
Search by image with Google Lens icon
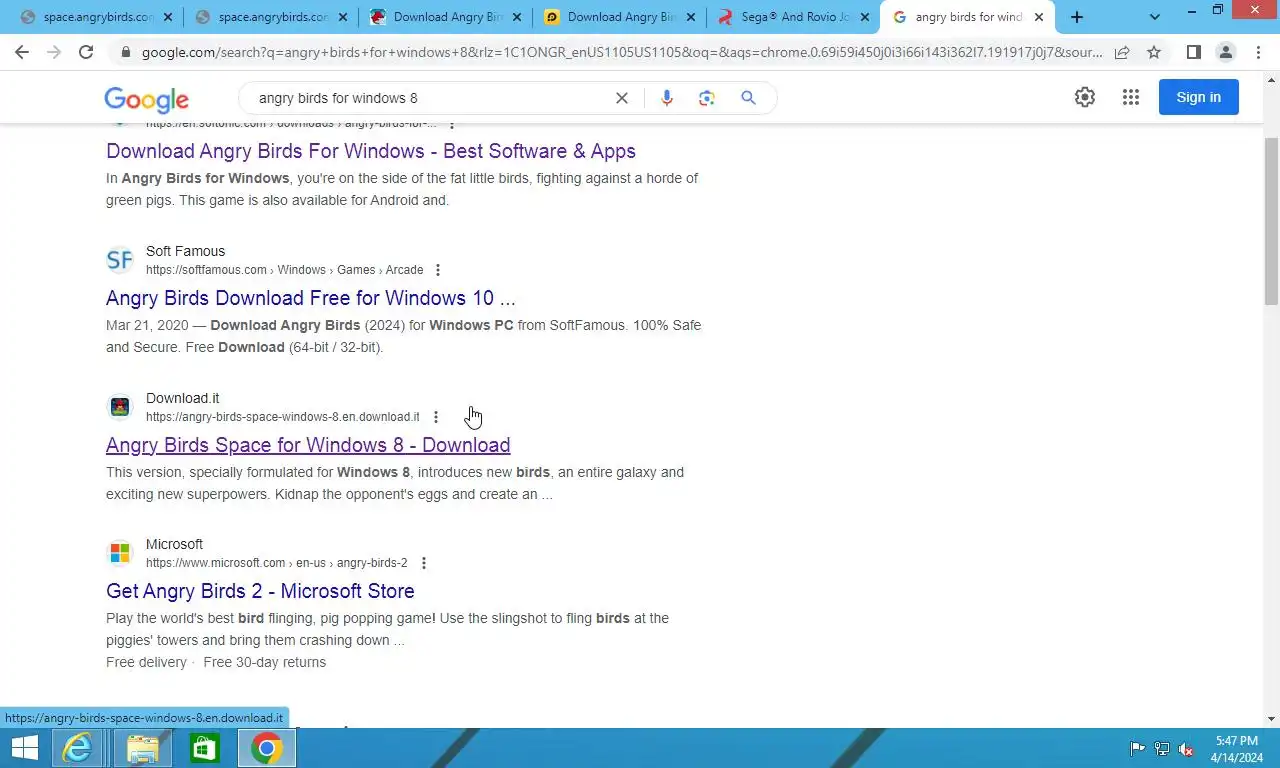[707, 98]
